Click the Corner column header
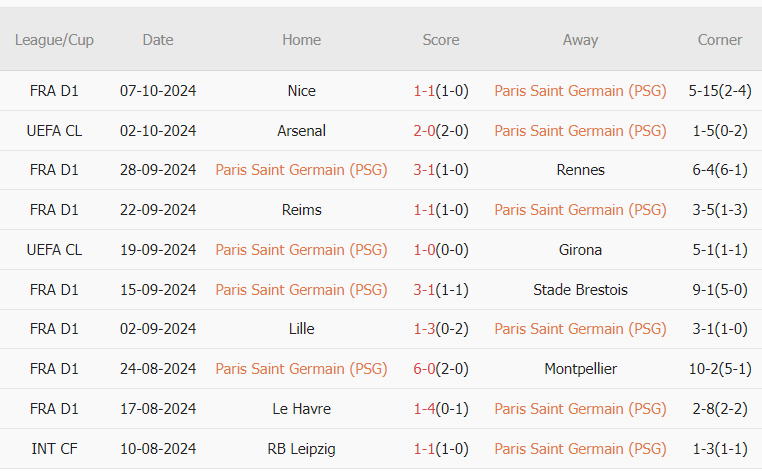Screen dimensions: 762x471 [x=720, y=40]
